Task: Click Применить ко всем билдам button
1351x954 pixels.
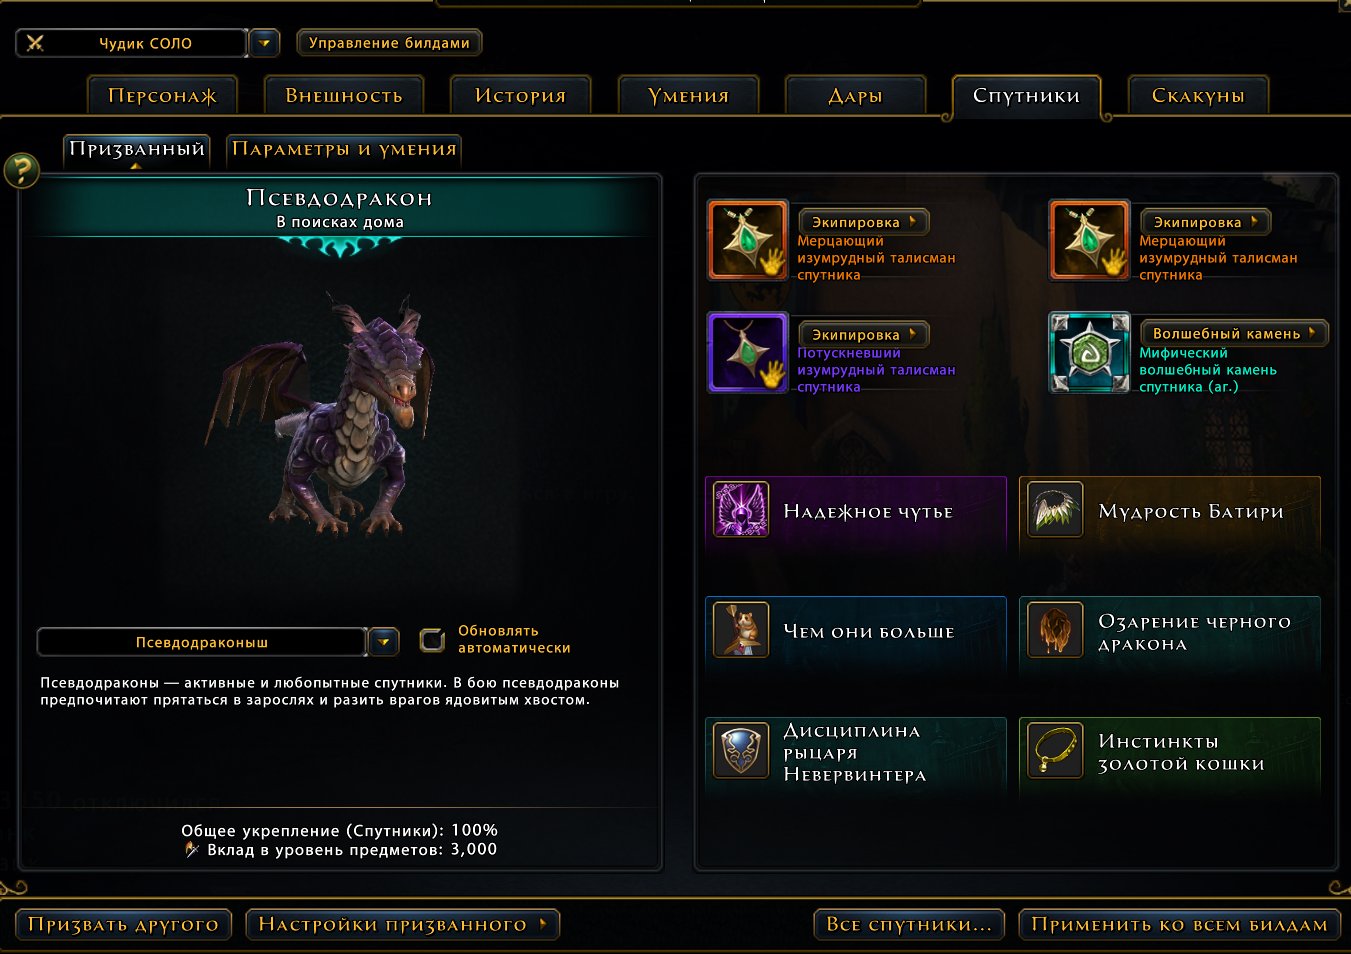Action: coord(1179,924)
